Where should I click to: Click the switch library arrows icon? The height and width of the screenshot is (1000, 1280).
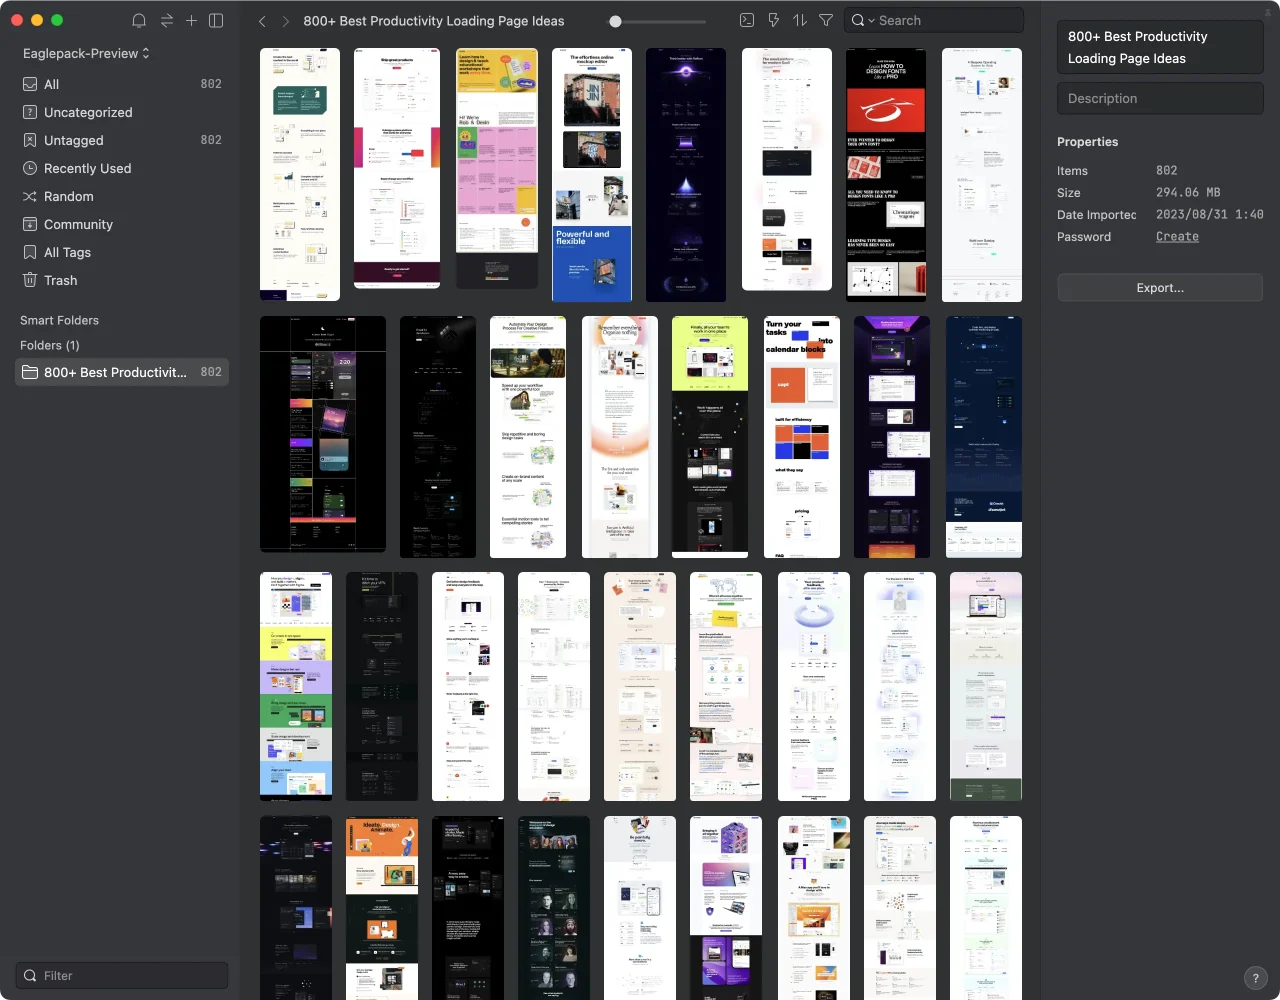point(166,21)
